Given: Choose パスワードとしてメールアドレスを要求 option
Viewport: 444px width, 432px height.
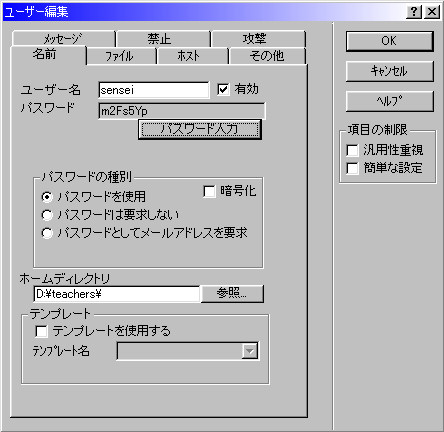Looking at the screenshot, I should [47, 233].
